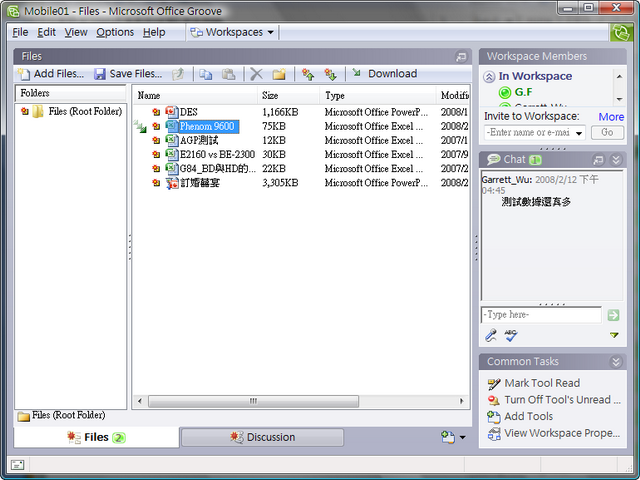
Task: Click the chat Type here input field
Action: pos(541,315)
